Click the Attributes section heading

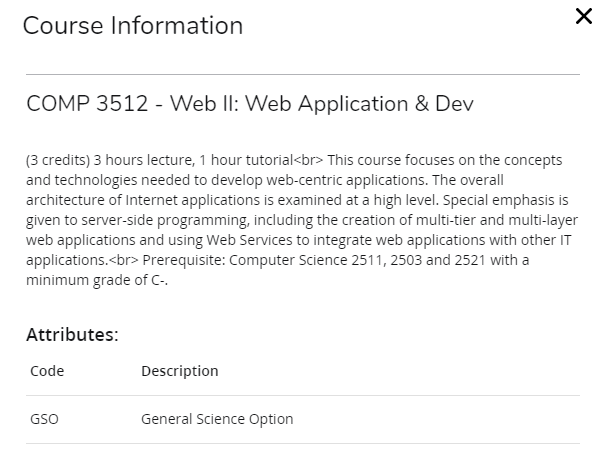click(72, 334)
